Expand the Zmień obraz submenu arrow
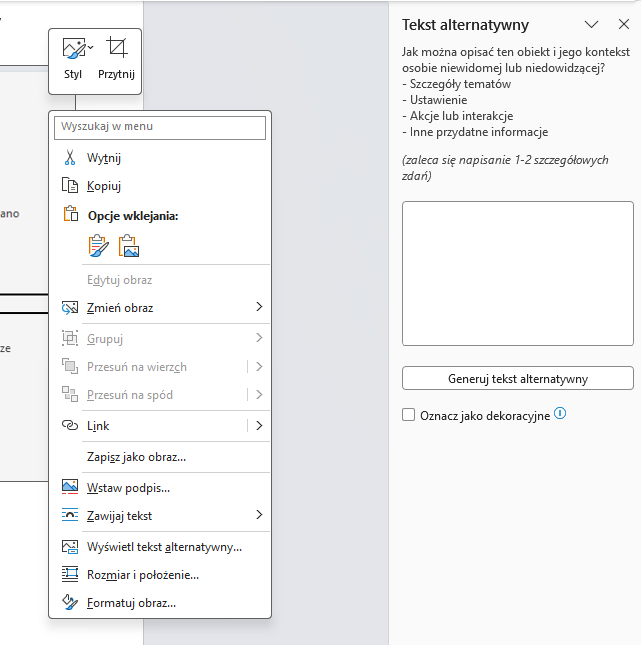This screenshot has width=641, height=645. point(259,307)
